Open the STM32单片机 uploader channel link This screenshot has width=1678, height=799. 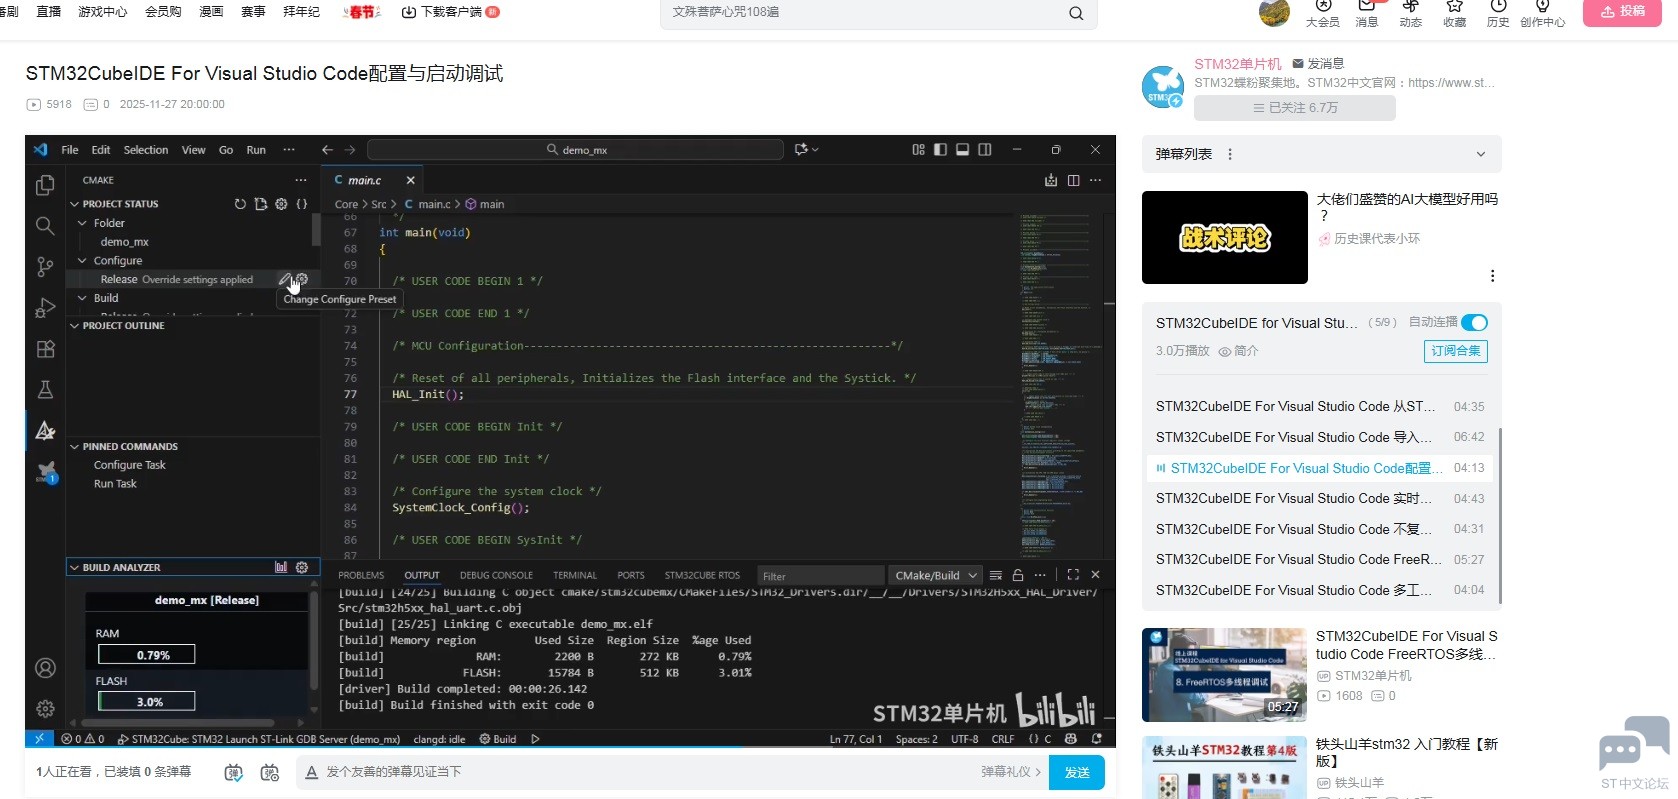tap(1237, 64)
